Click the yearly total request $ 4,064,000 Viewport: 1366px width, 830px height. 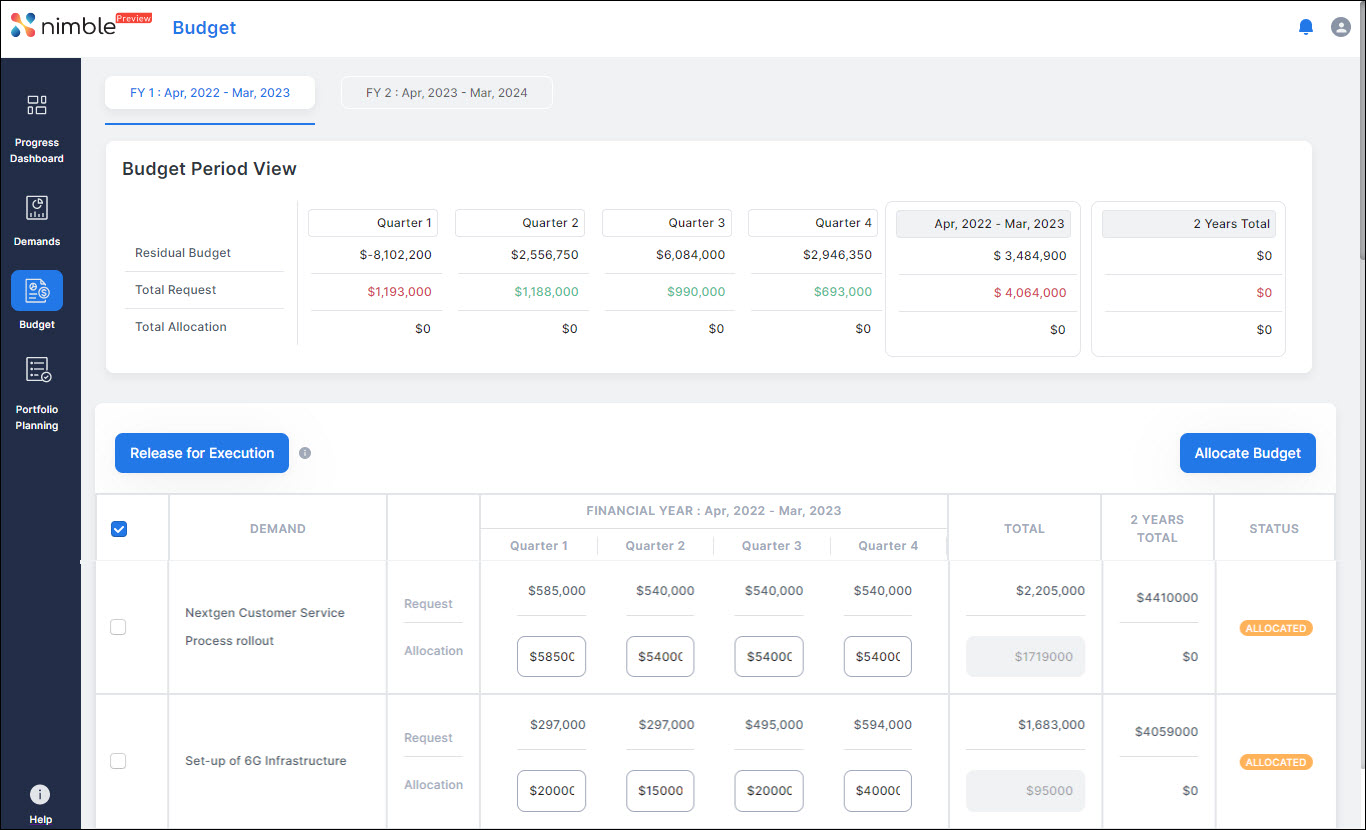tap(1030, 293)
